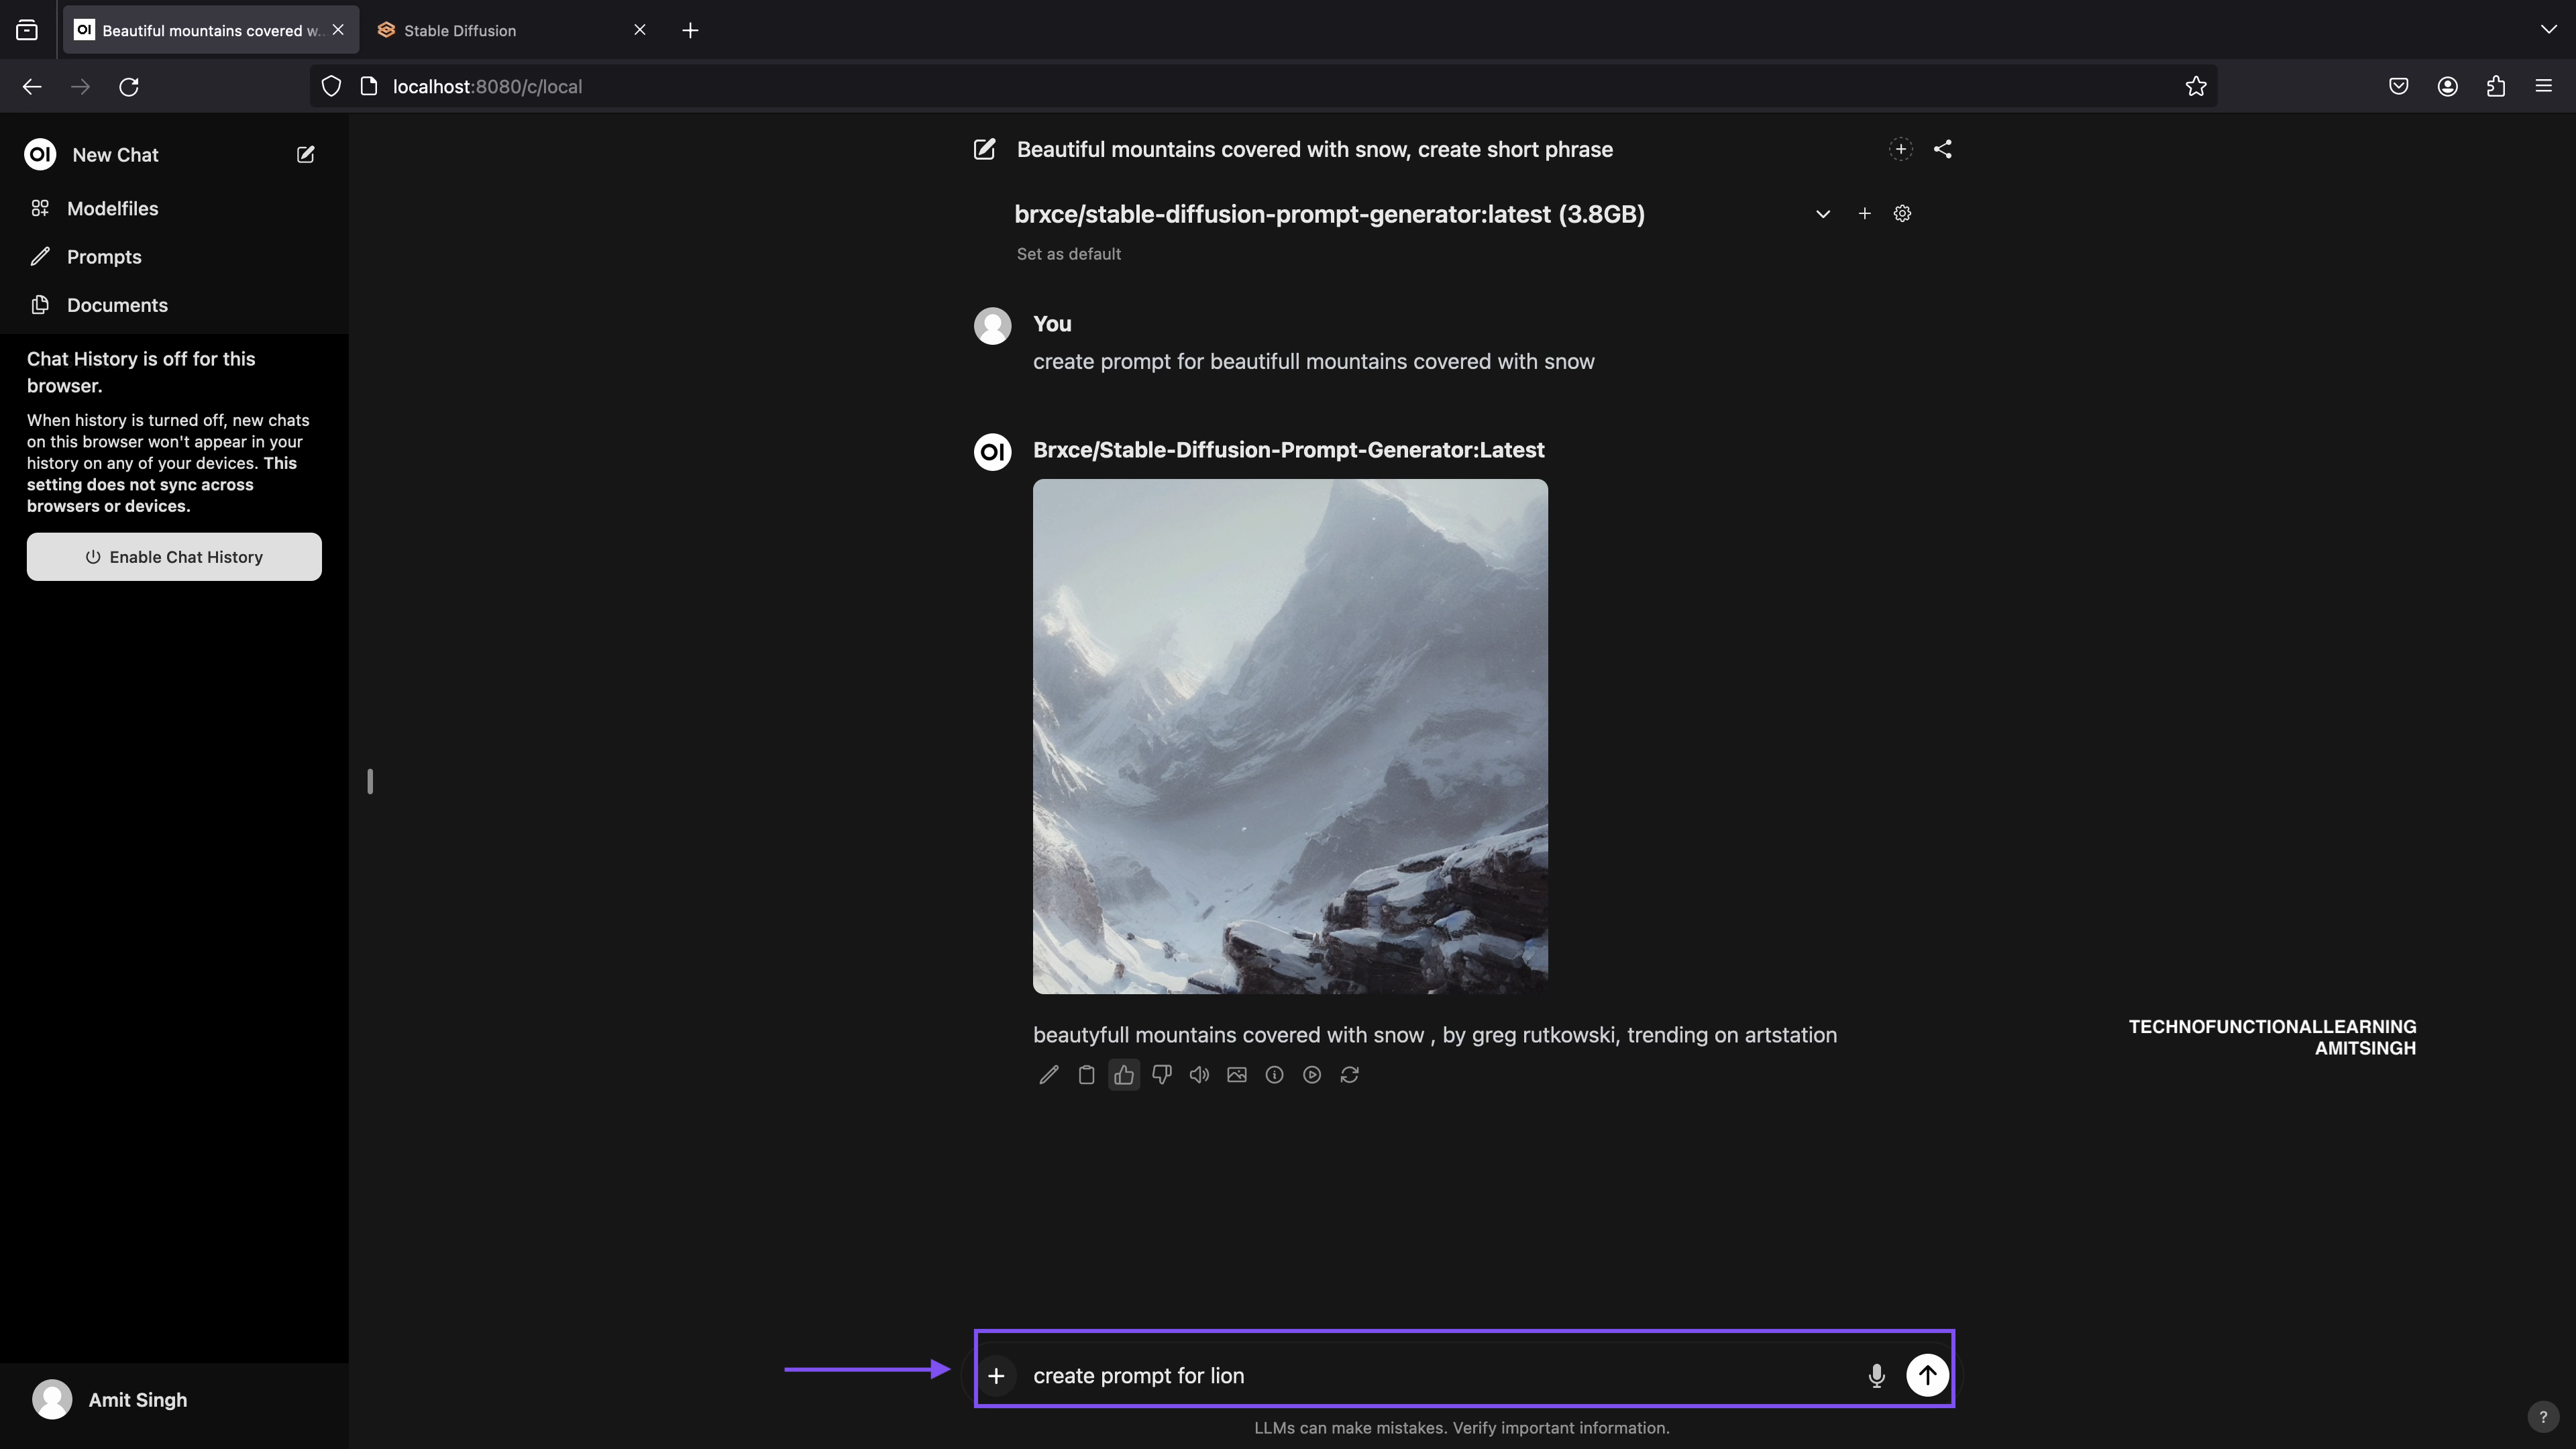Share the chat using the share icon
The height and width of the screenshot is (1449, 2576).
[1942, 149]
